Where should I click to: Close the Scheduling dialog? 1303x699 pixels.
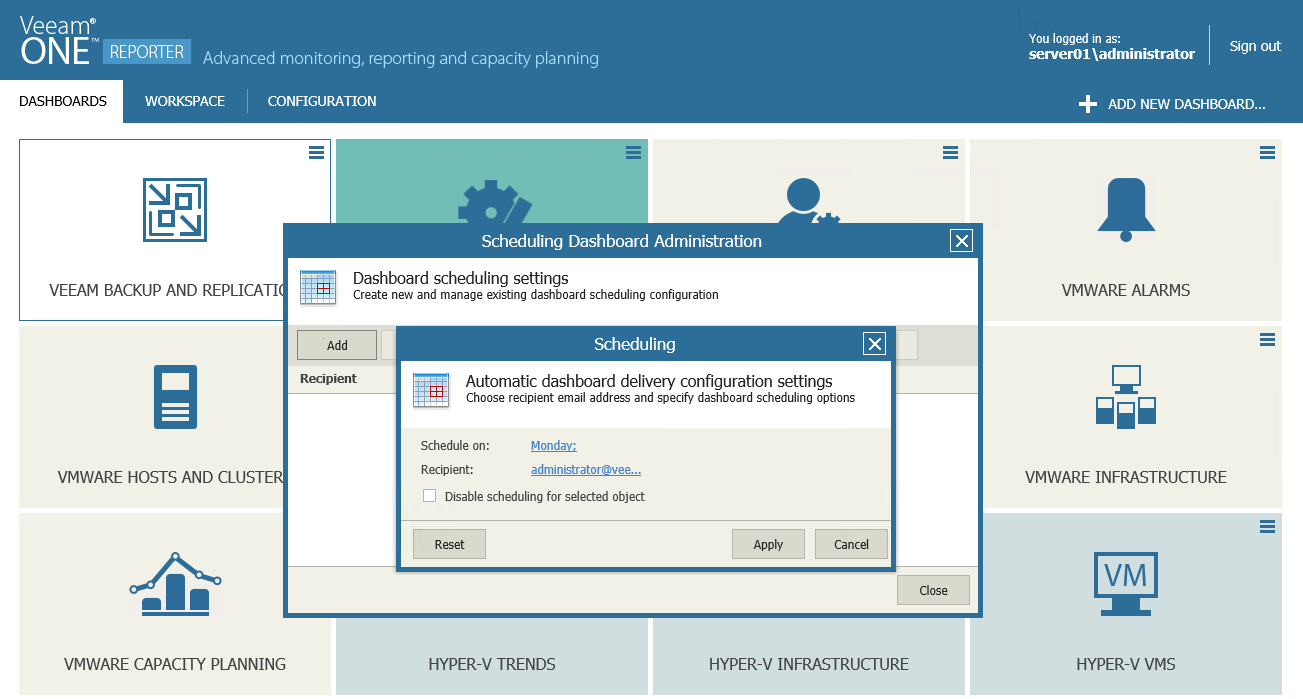[x=875, y=344]
